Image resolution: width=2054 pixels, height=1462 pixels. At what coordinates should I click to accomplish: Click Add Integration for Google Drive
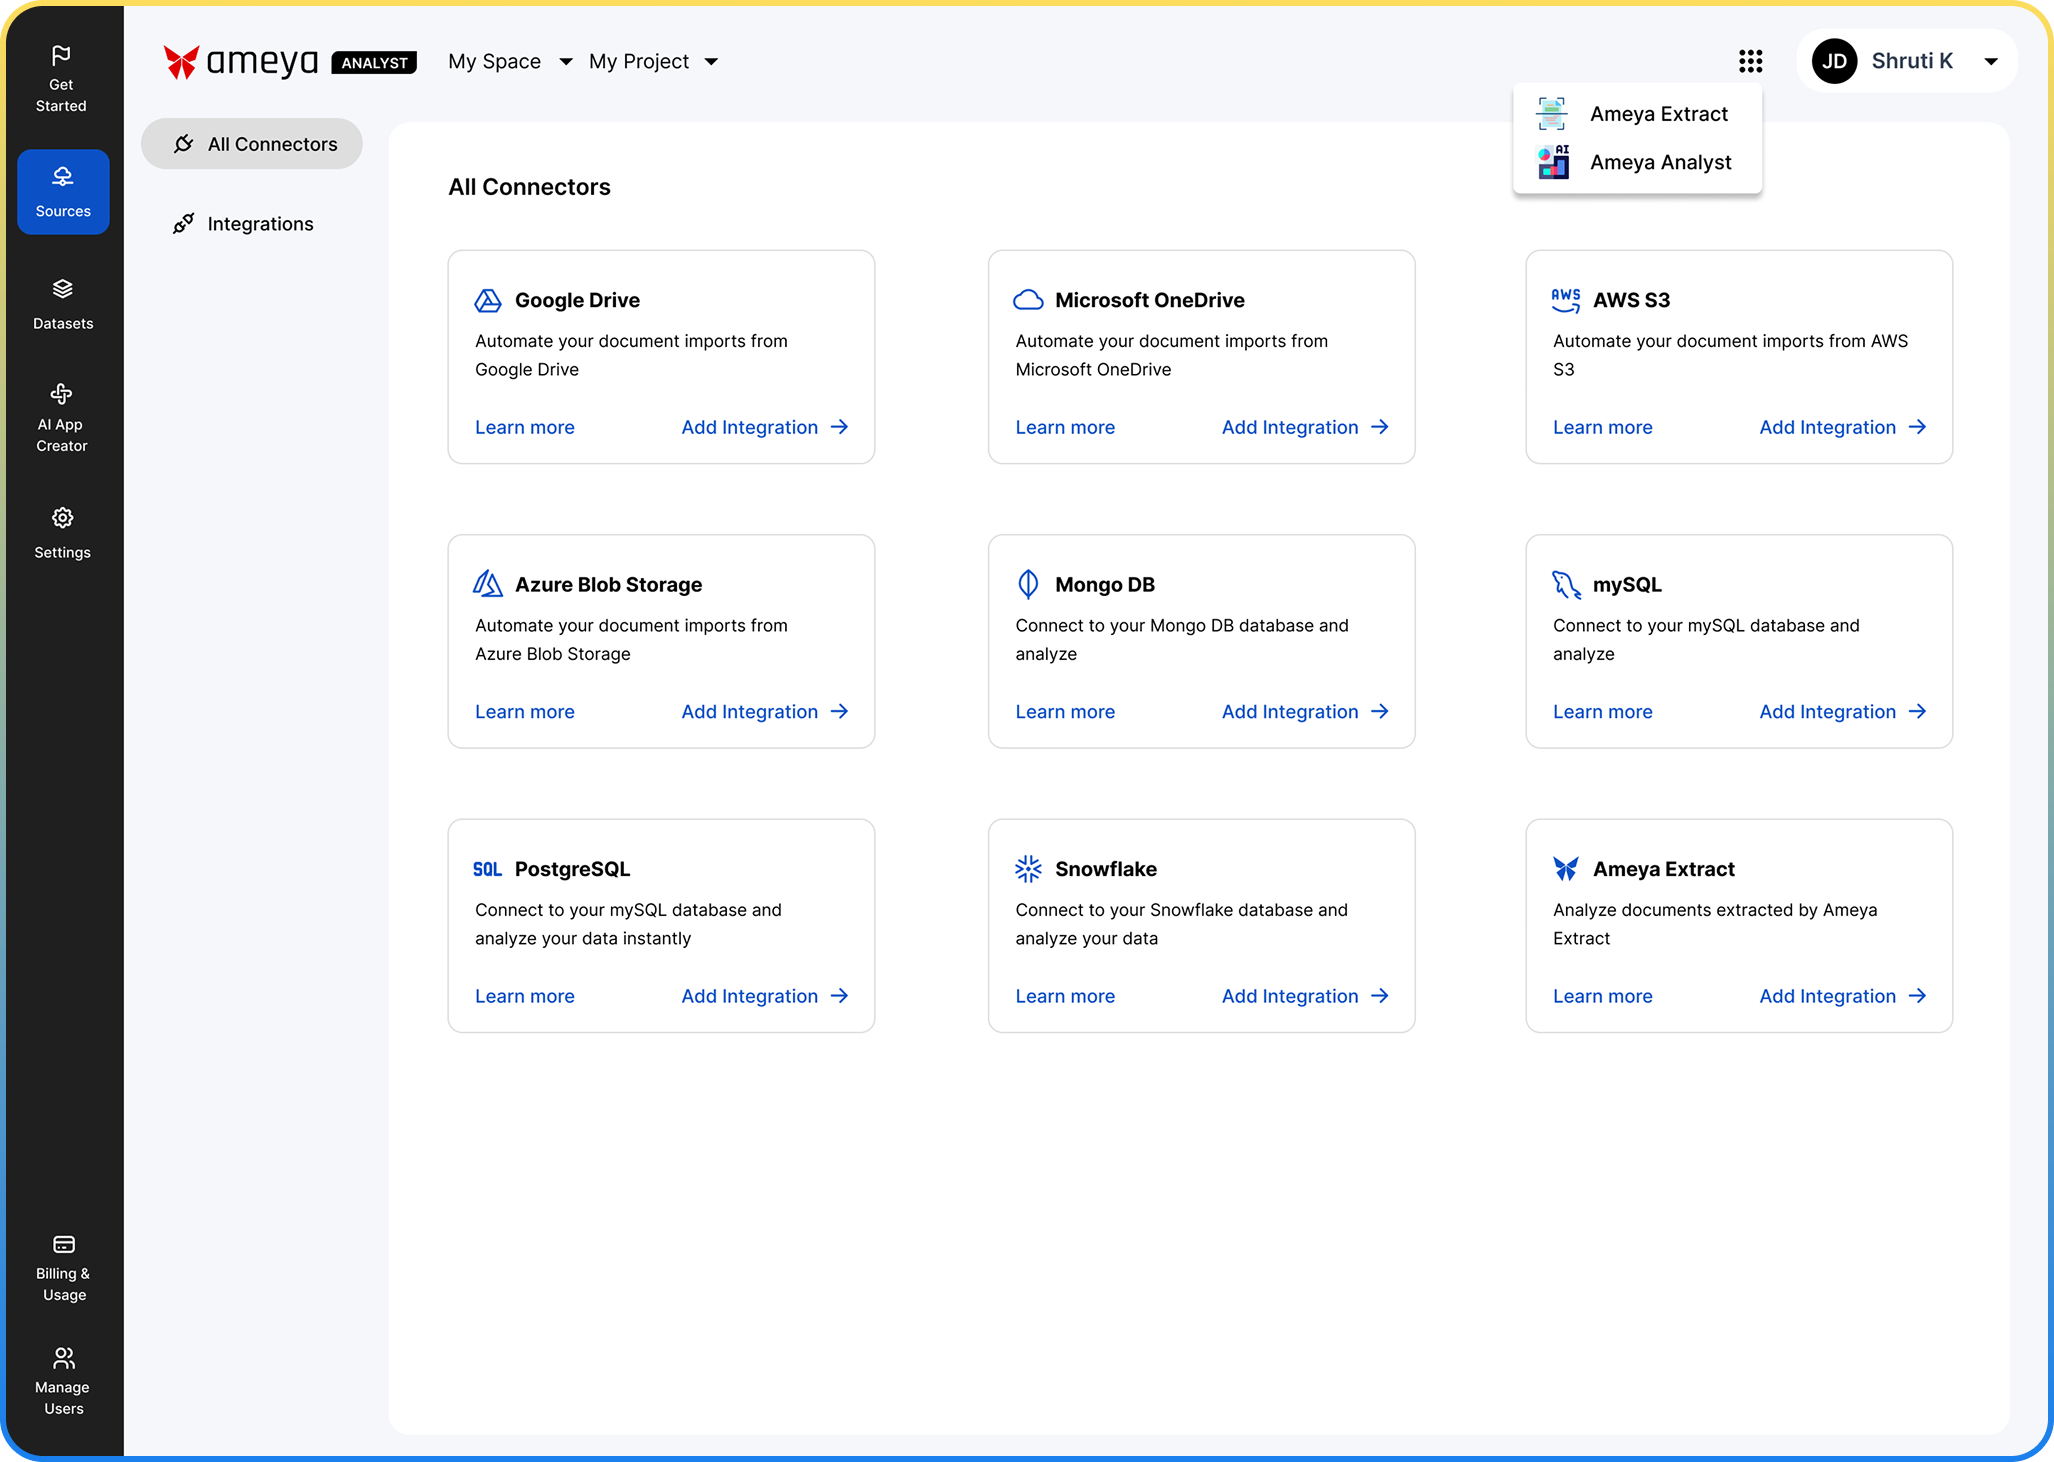click(764, 427)
